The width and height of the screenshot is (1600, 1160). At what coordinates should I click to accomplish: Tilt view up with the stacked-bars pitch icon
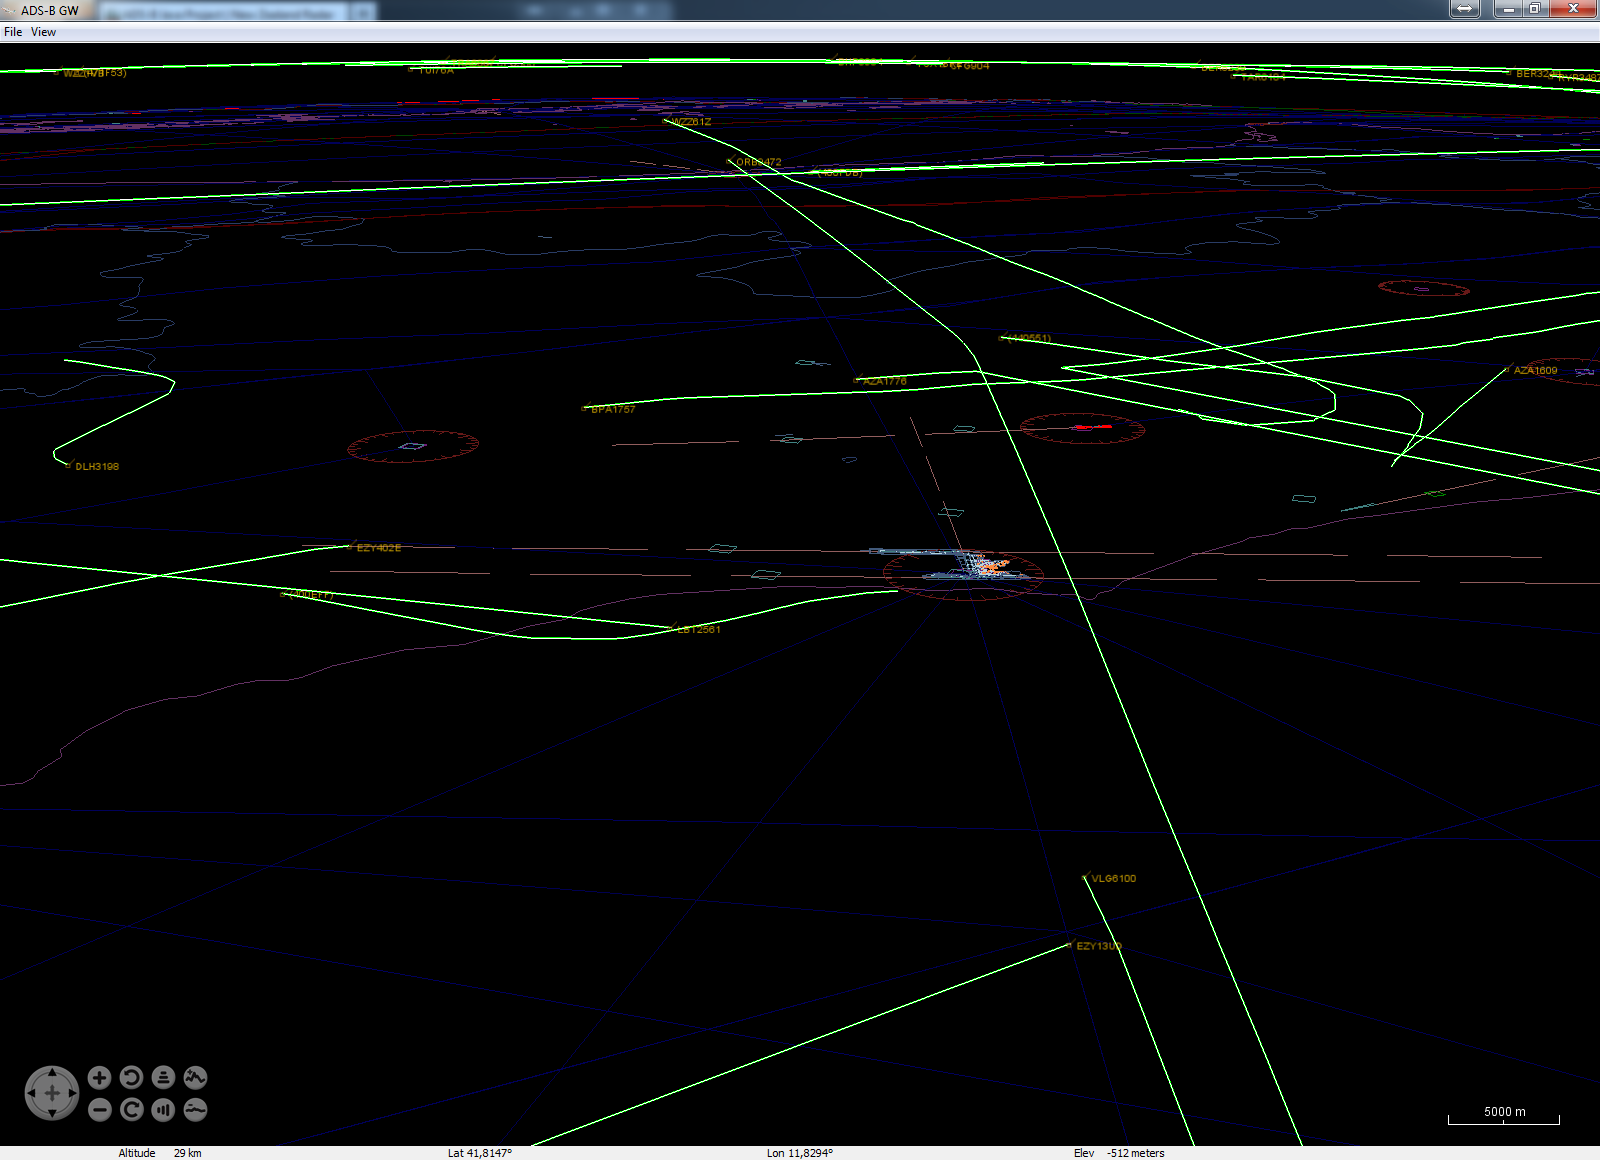pyautogui.click(x=163, y=1077)
